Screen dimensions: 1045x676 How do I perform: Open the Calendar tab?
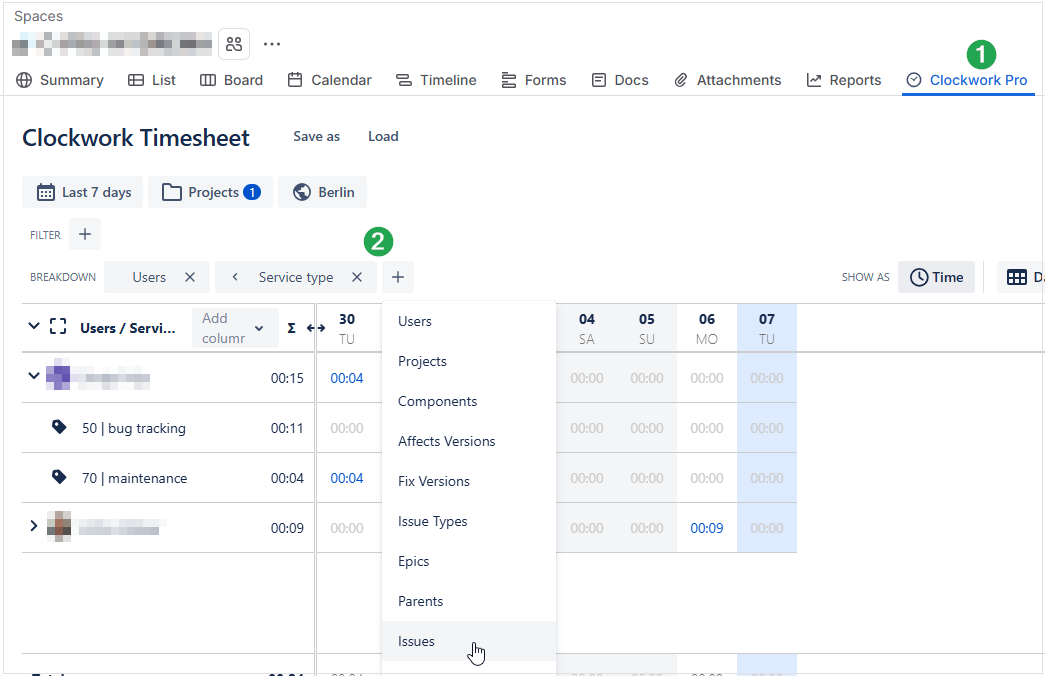(329, 80)
